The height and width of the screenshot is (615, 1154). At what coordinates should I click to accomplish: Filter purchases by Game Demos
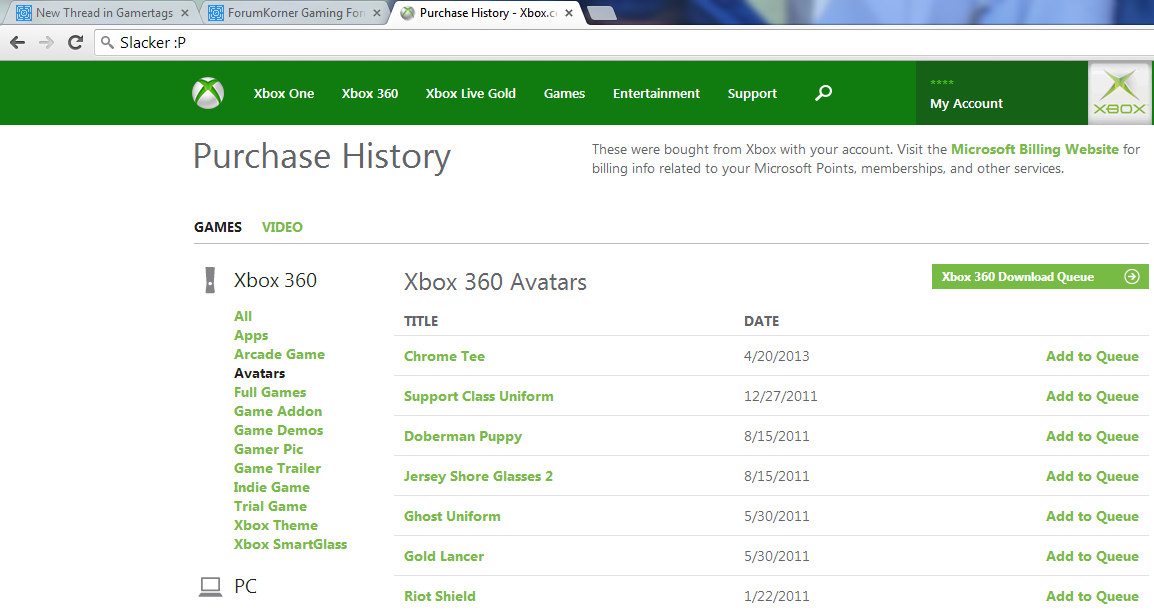[x=278, y=430]
